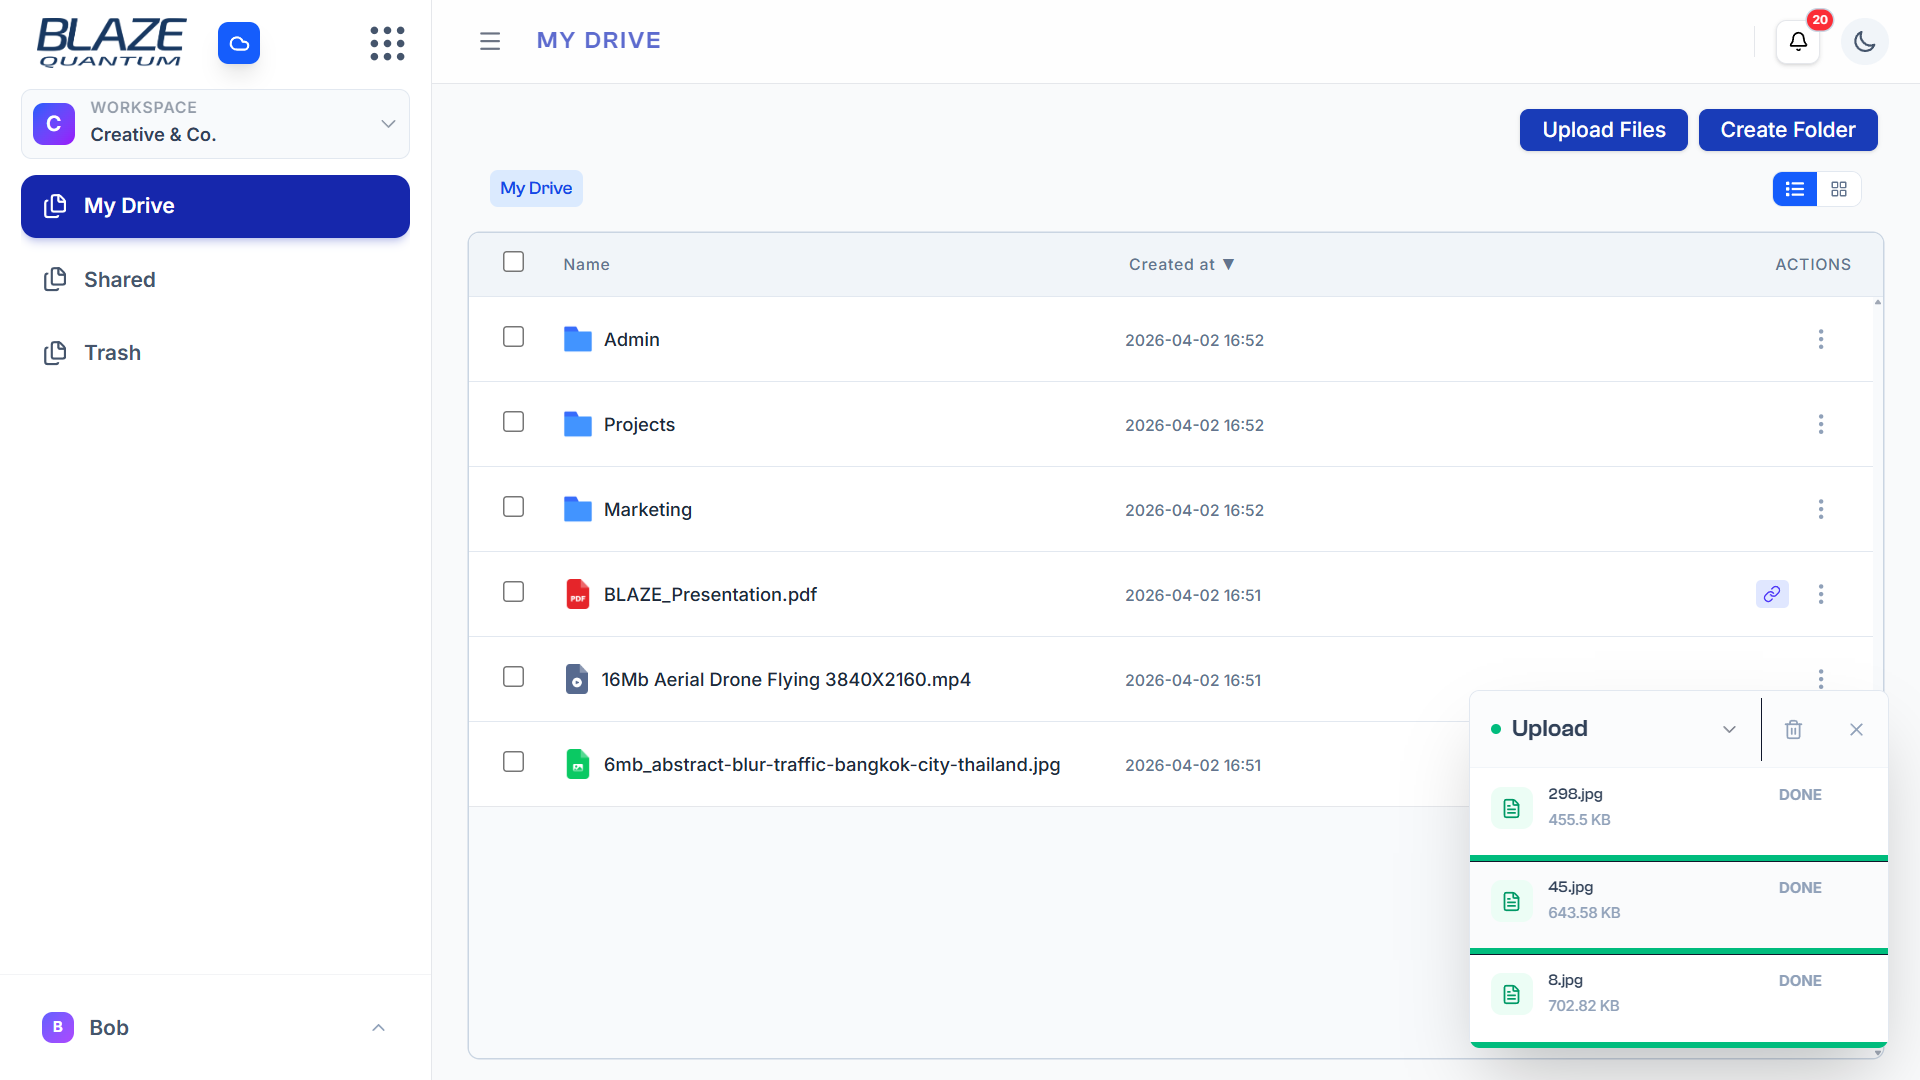Sort by Created at column

point(1181,264)
